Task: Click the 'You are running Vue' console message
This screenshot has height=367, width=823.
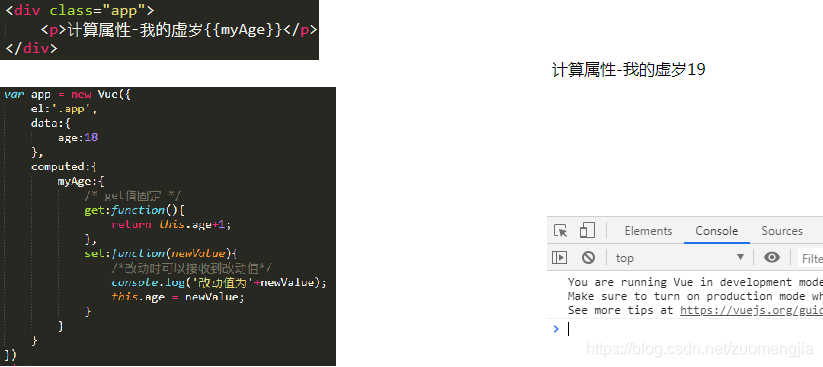Action: (x=695, y=282)
